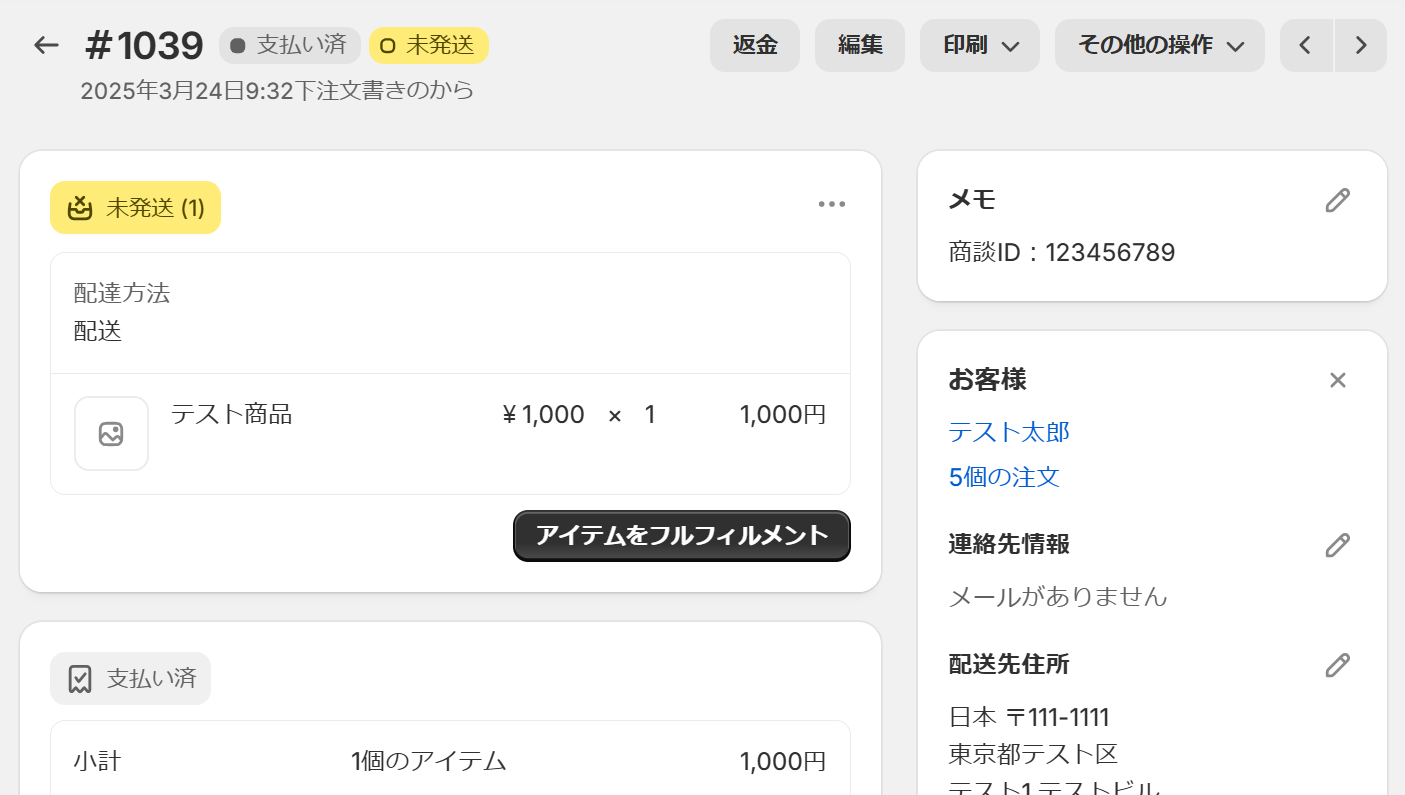Open the three-dot menu on fulfillment card
Screen dimensions: 1405x795
[x=831, y=205]
